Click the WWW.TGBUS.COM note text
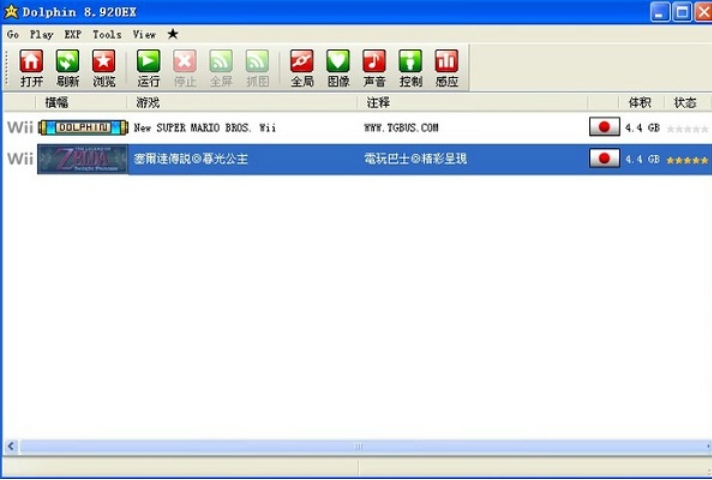This screenshot has height=480, width=712. coord(401,128)
